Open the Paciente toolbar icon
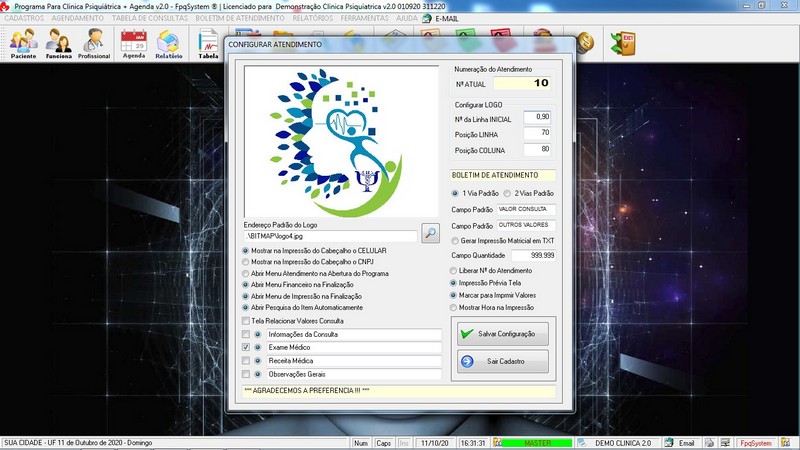 coord(23,43)
